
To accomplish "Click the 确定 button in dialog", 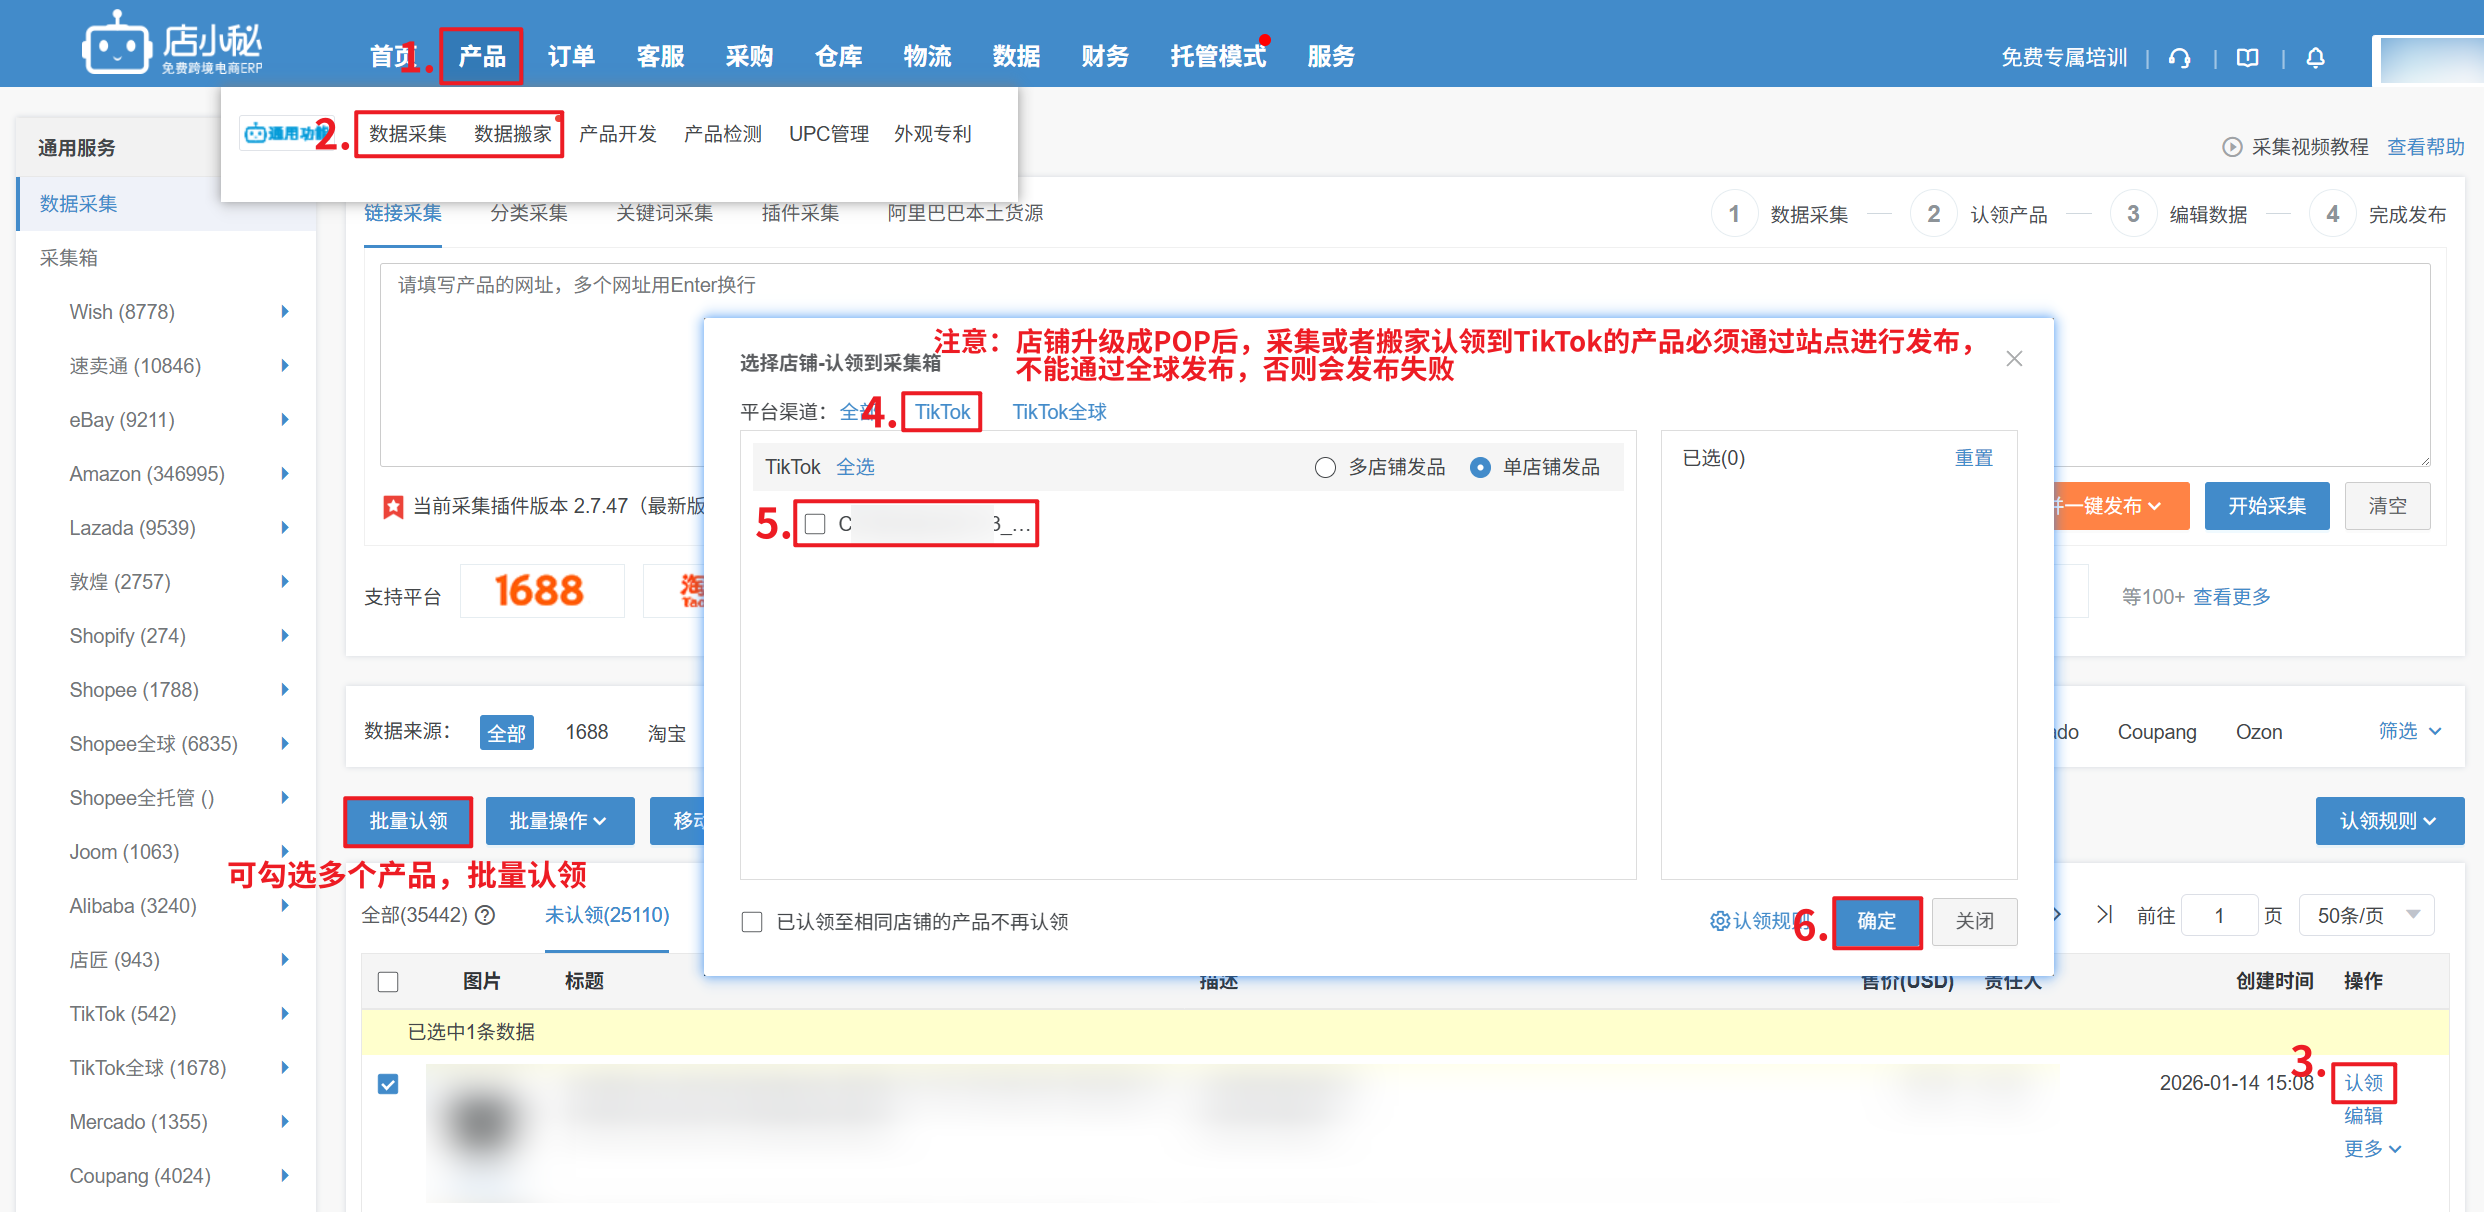I will [x=1876, y=921].
